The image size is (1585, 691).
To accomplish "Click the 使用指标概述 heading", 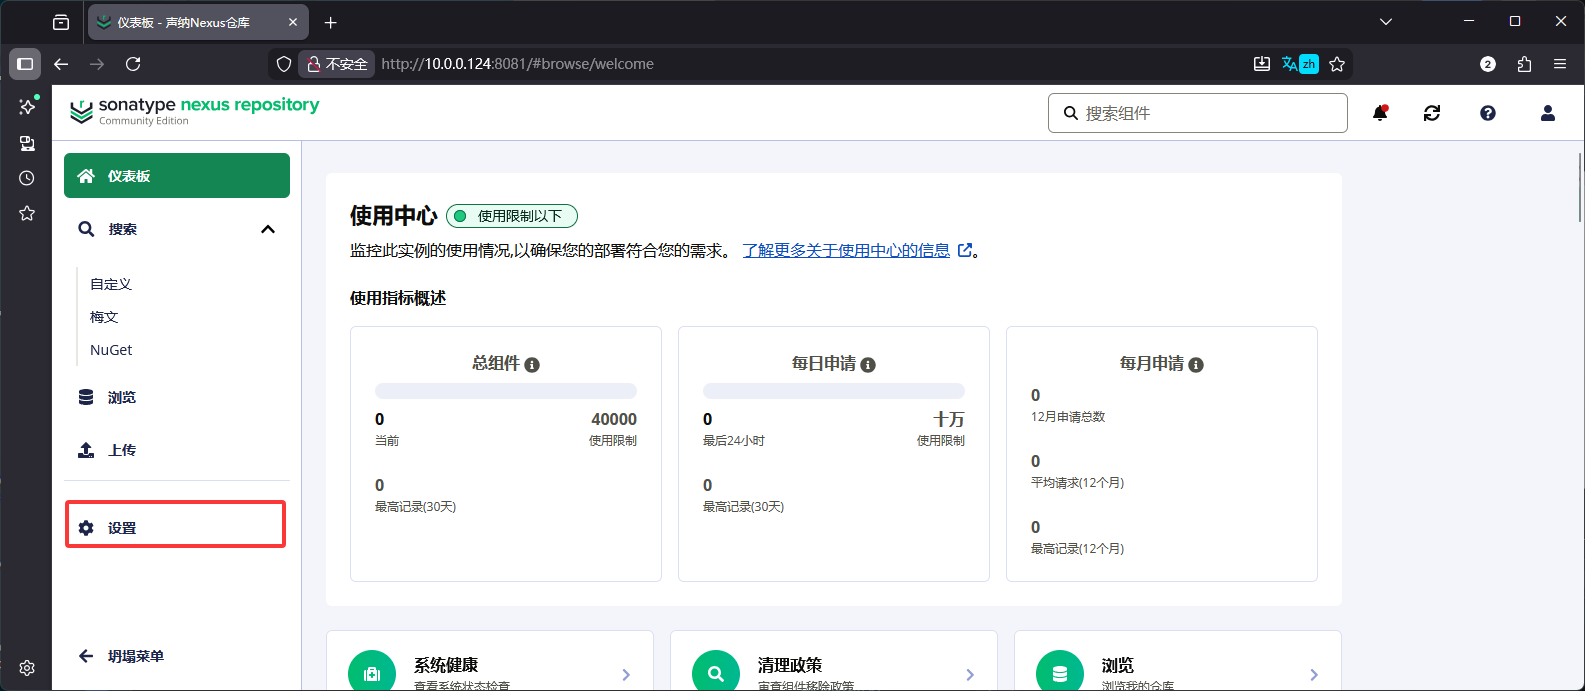I will pos(398,298).
